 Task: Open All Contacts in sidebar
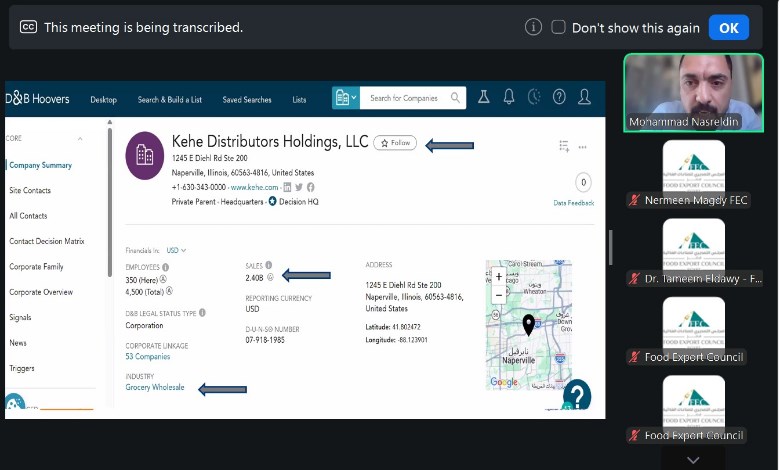tap(28, 216)
